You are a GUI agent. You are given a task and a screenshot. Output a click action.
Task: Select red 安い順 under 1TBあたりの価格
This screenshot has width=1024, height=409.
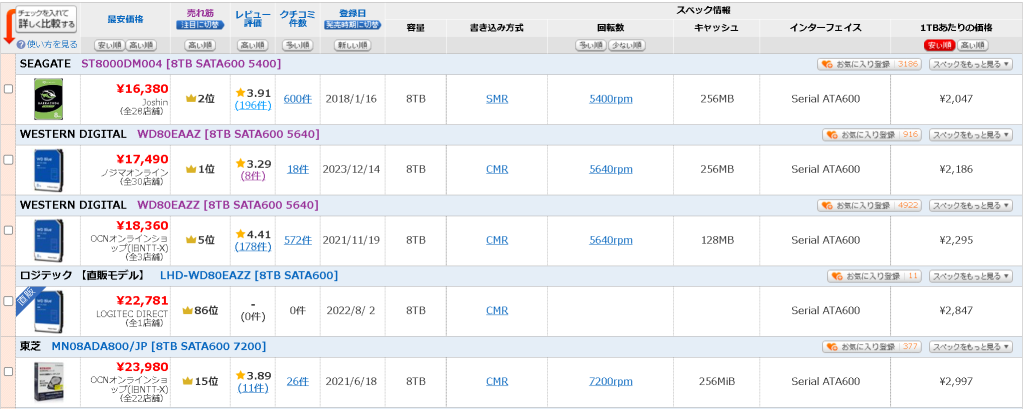coord(939,45)
